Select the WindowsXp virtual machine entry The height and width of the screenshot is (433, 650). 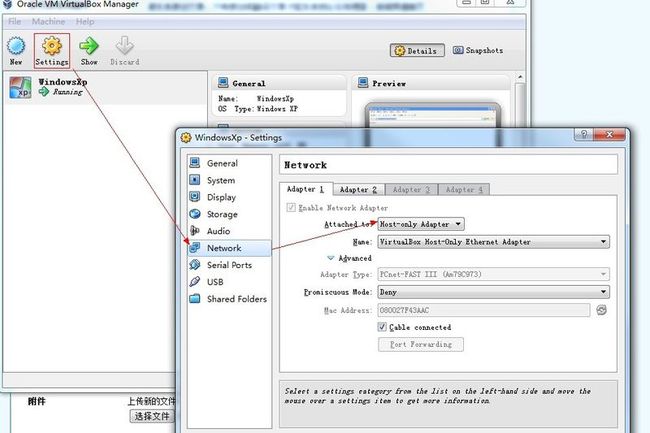(x=106, y=87)
